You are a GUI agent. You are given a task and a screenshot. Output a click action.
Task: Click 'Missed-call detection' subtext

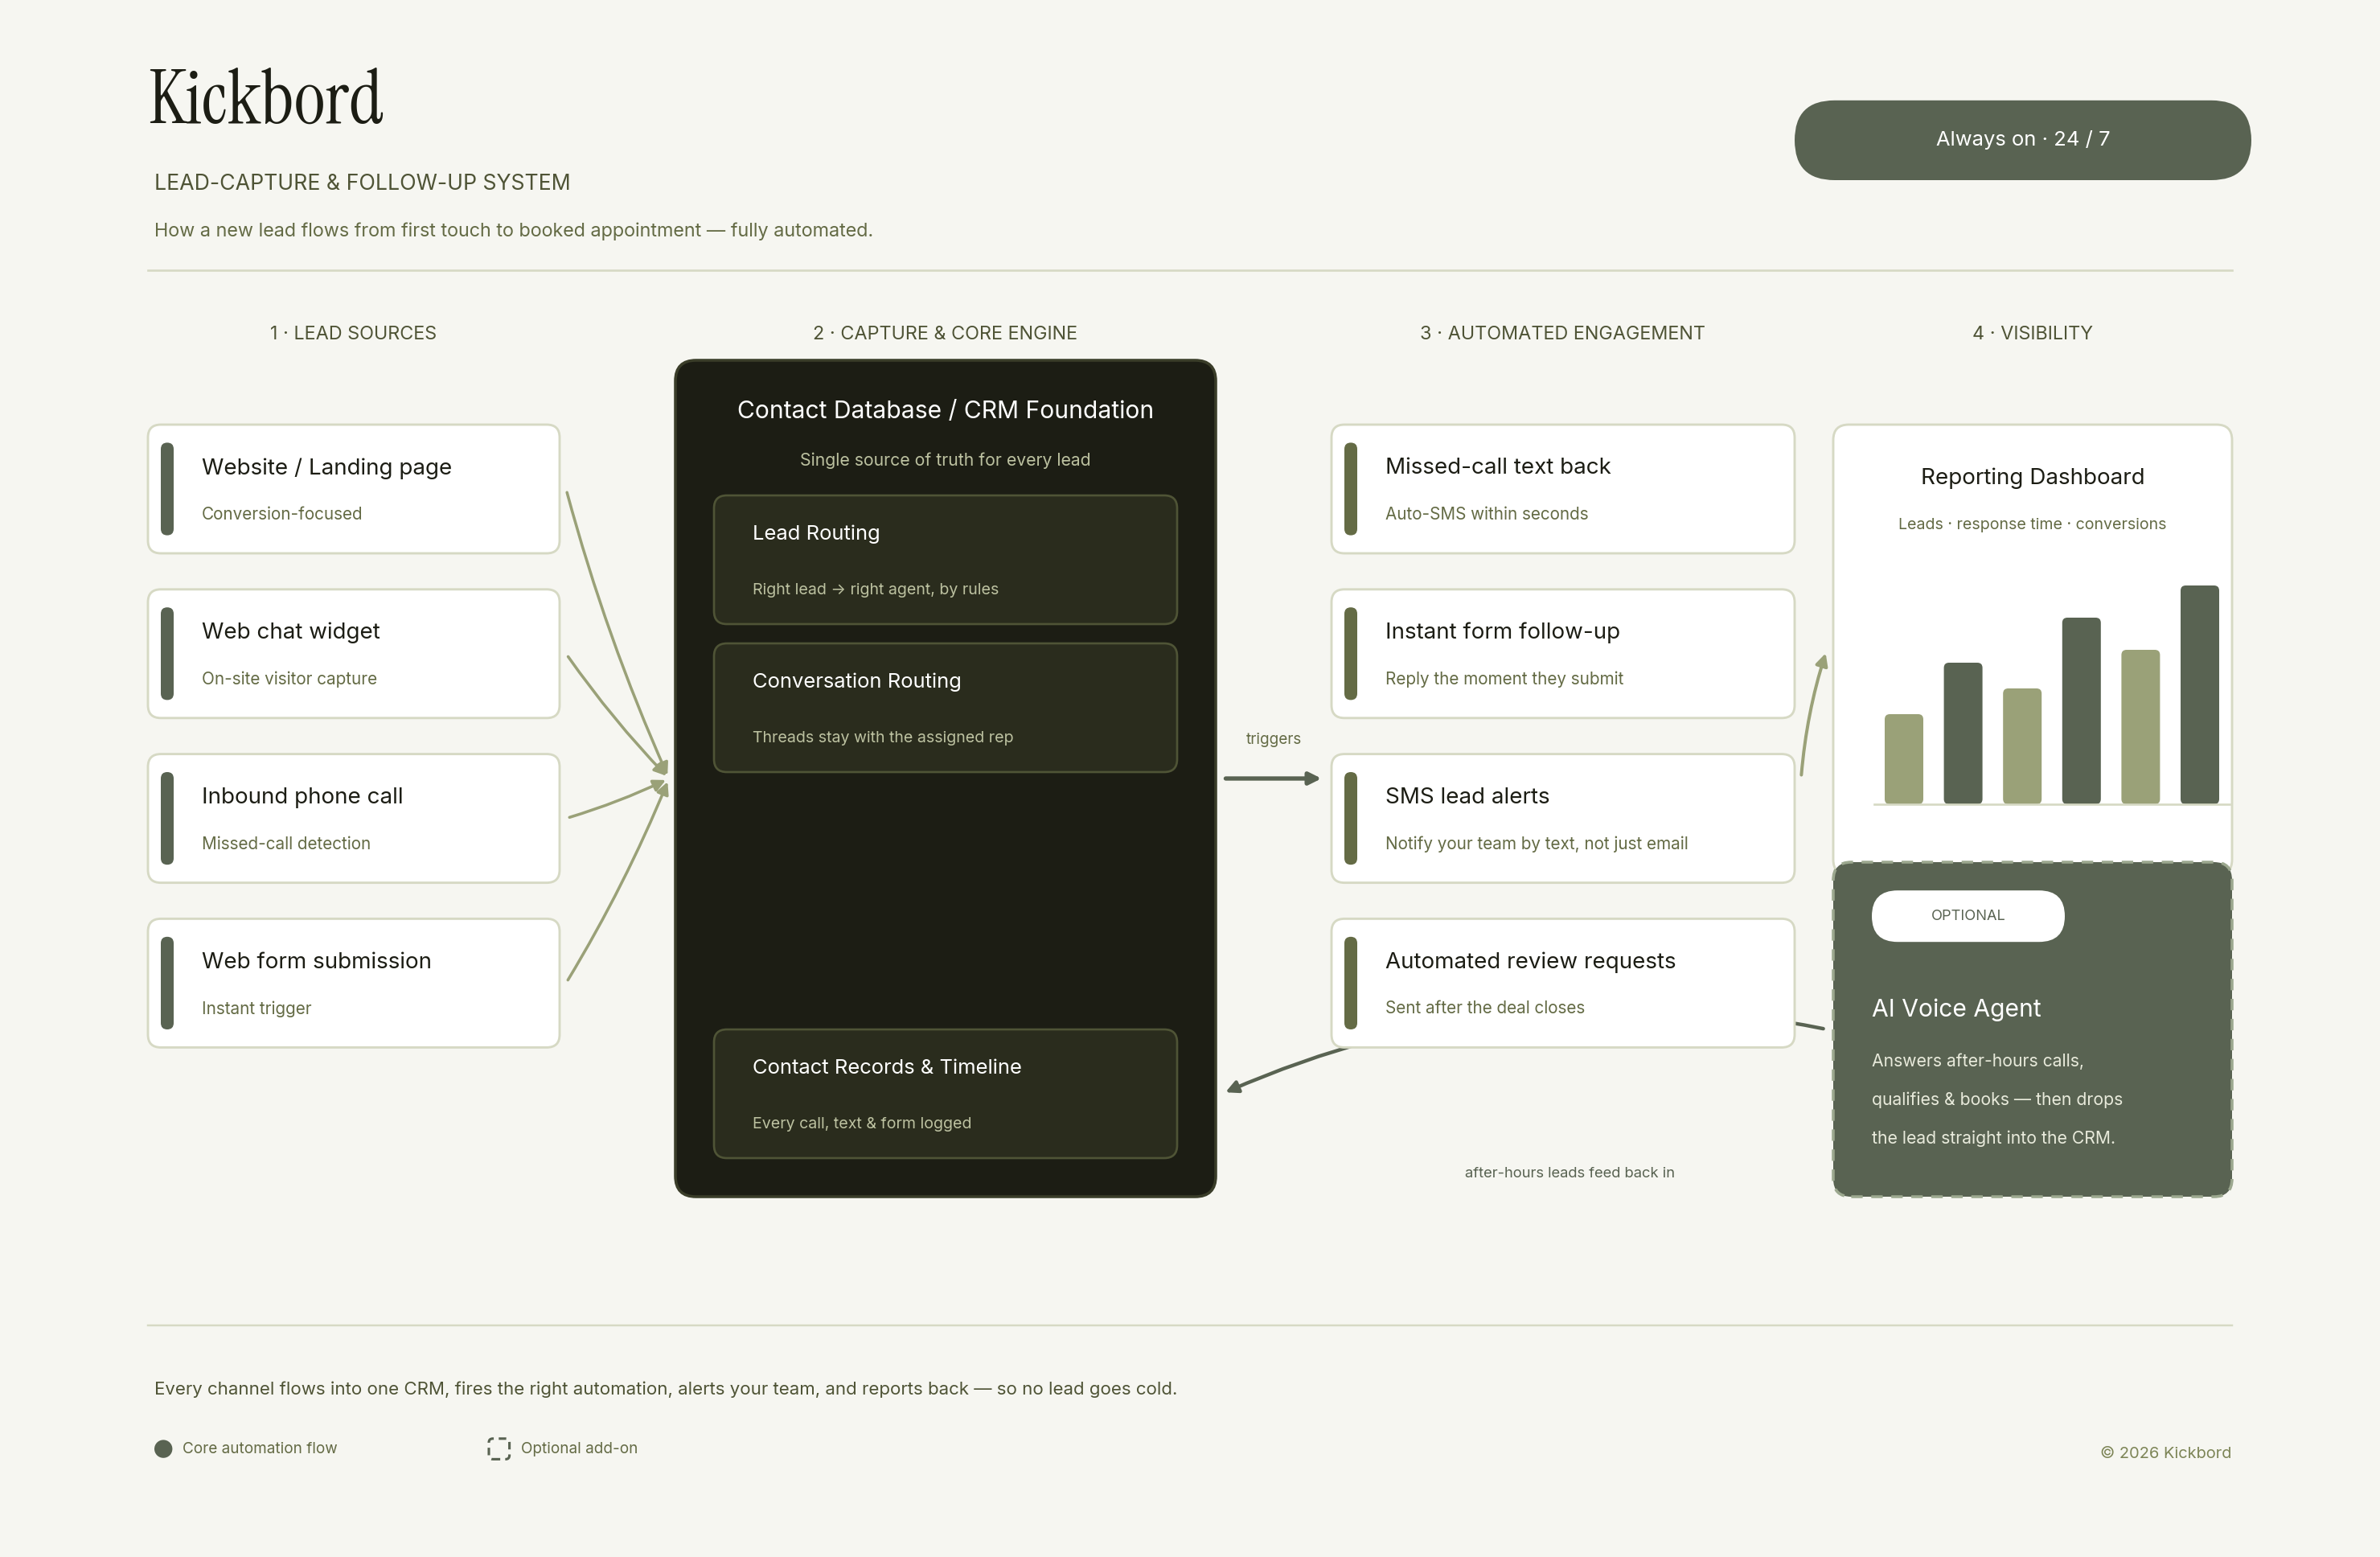tap(286, 843)
